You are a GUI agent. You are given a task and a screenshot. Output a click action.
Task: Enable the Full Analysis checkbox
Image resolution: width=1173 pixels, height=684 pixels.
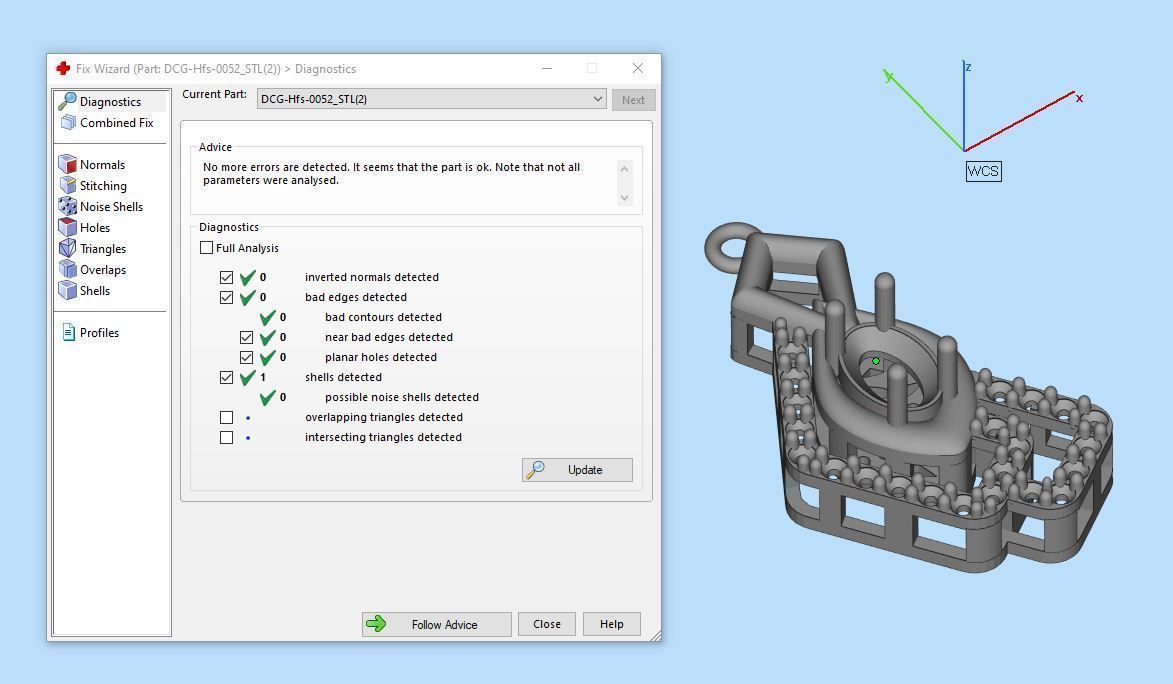coord(206,248)
